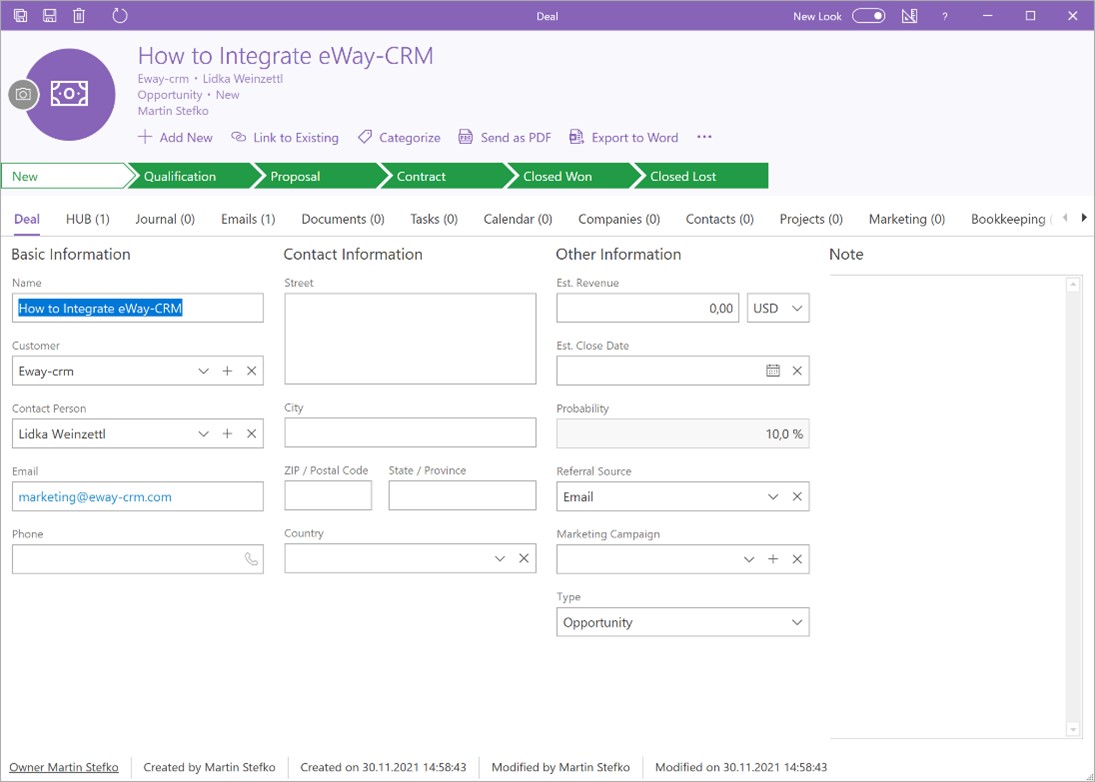Open the three-dots more actions menu
This screenshot has height=782, width=1095.
pyautogui.click(x=704, y=137)
